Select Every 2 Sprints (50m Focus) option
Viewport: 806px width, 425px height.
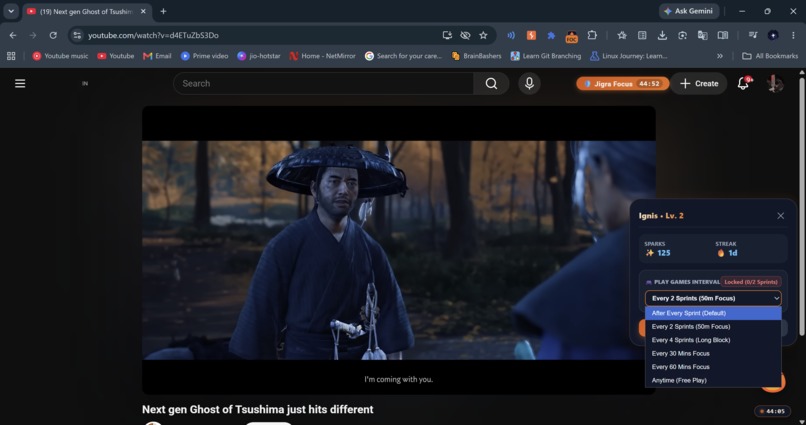713,326
